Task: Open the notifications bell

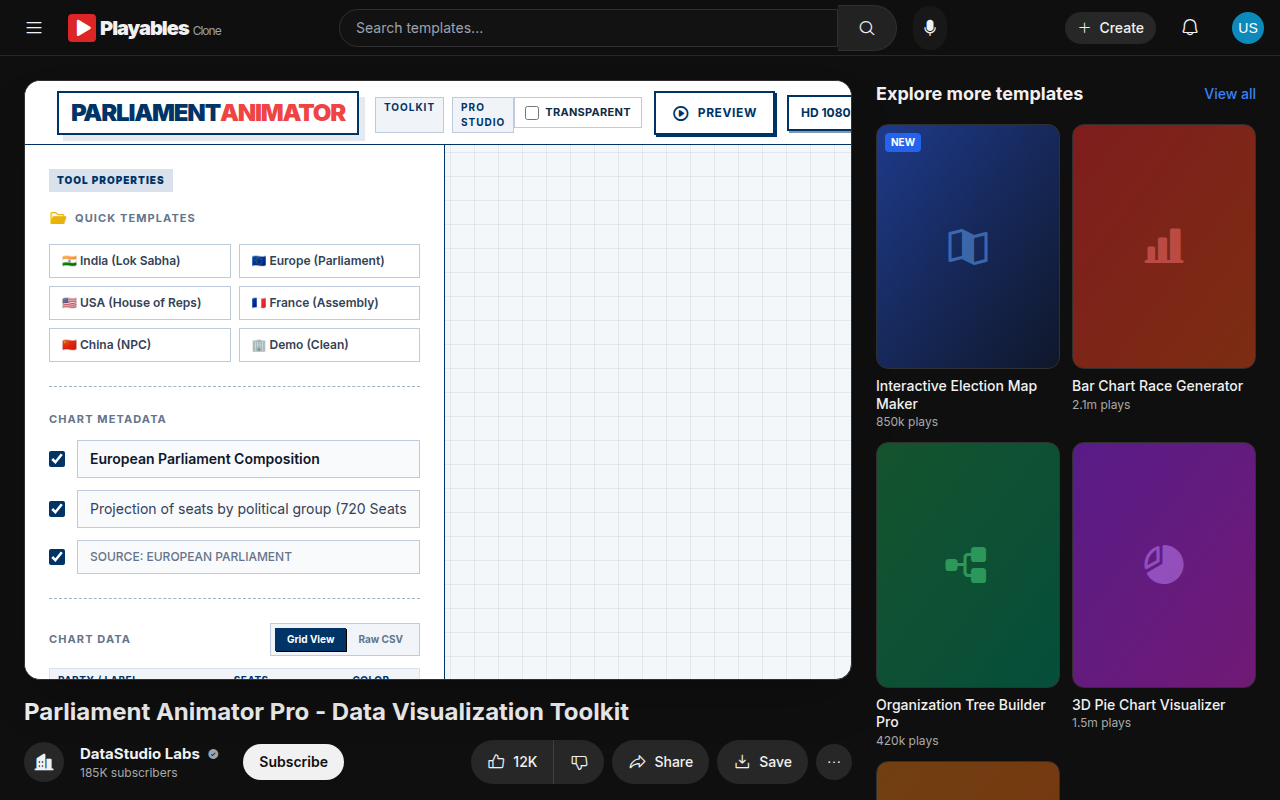Action: coord(1190,28)
